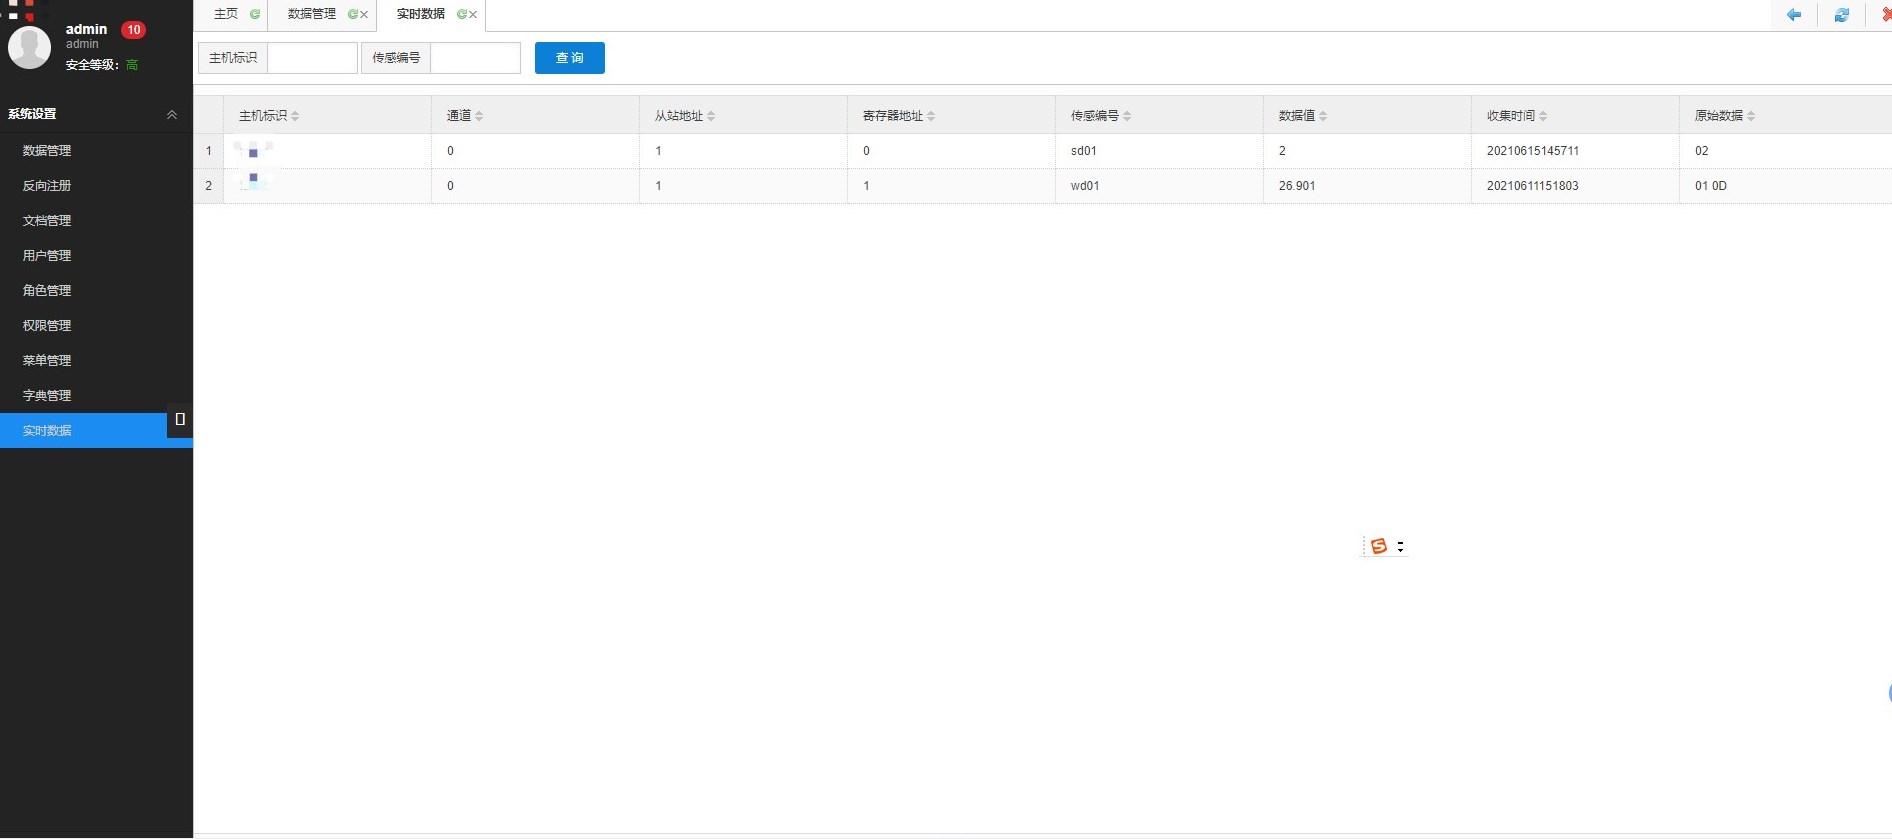Viewport: 1892px width, 839px height.
Task: Sort by 原始数据 column
Action: [1751, 116]
